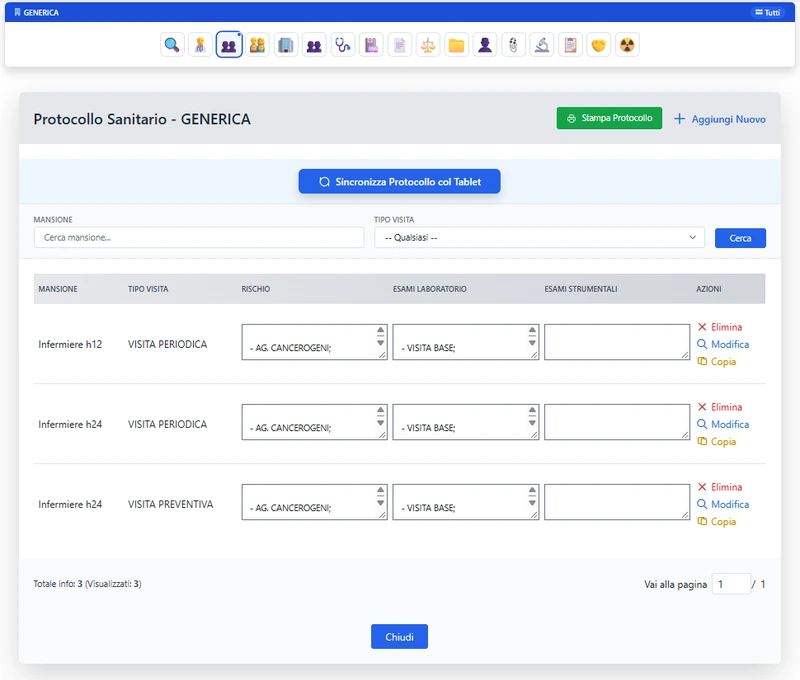Click Modifica for Infermiere h24 Visita Preventiva
This screenshot has width=800, height=680.
pyautogui.click(x=723, y=505)
